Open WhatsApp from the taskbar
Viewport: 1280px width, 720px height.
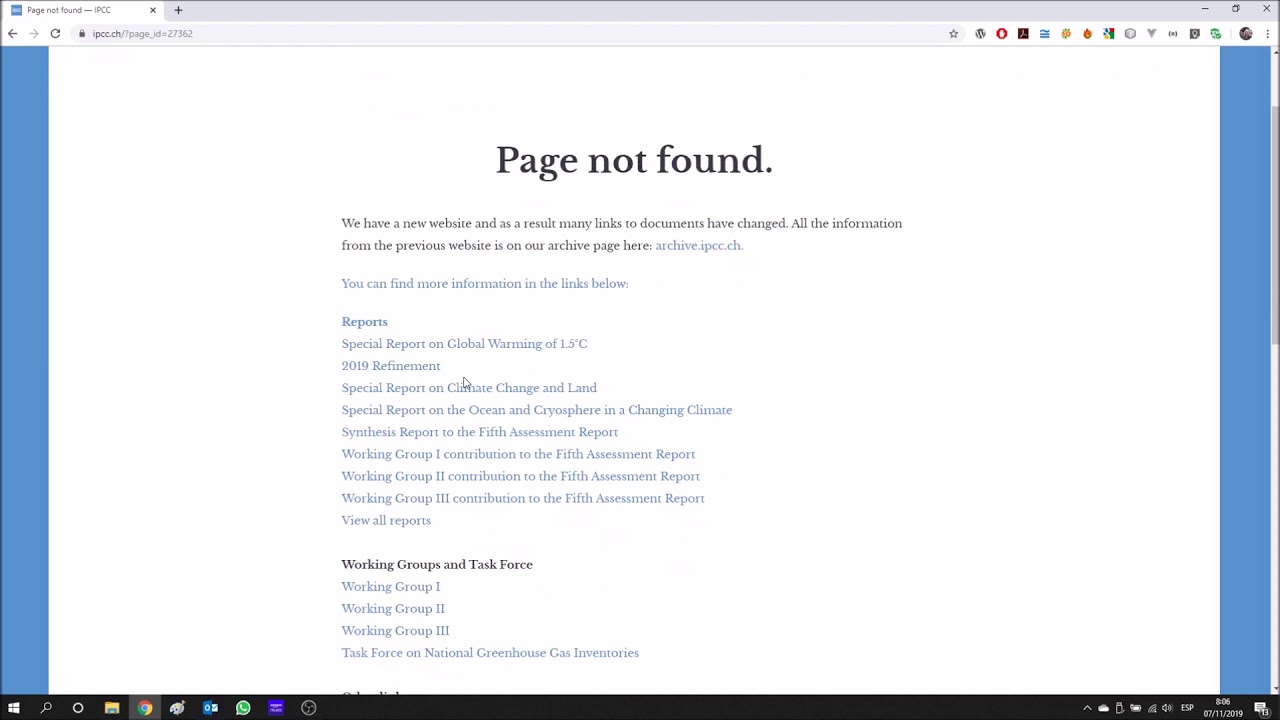pos(243,708)
